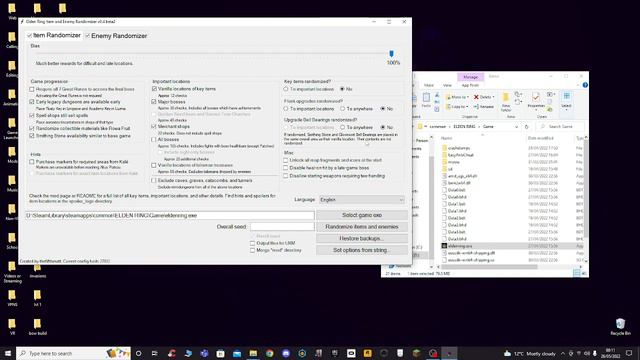Open the Manage tab in File Explorer

[x=471, y=77]
